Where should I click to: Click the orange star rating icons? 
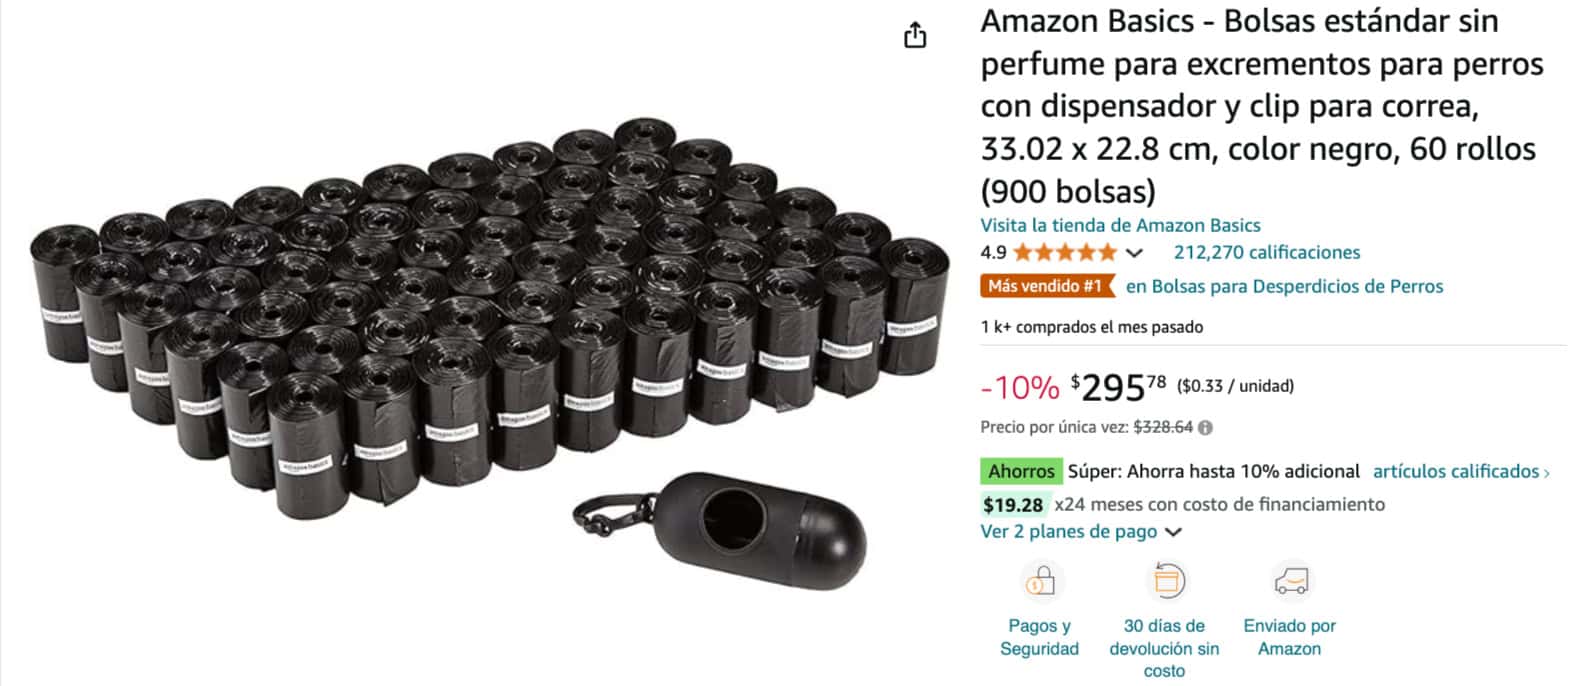[1064, 253]
